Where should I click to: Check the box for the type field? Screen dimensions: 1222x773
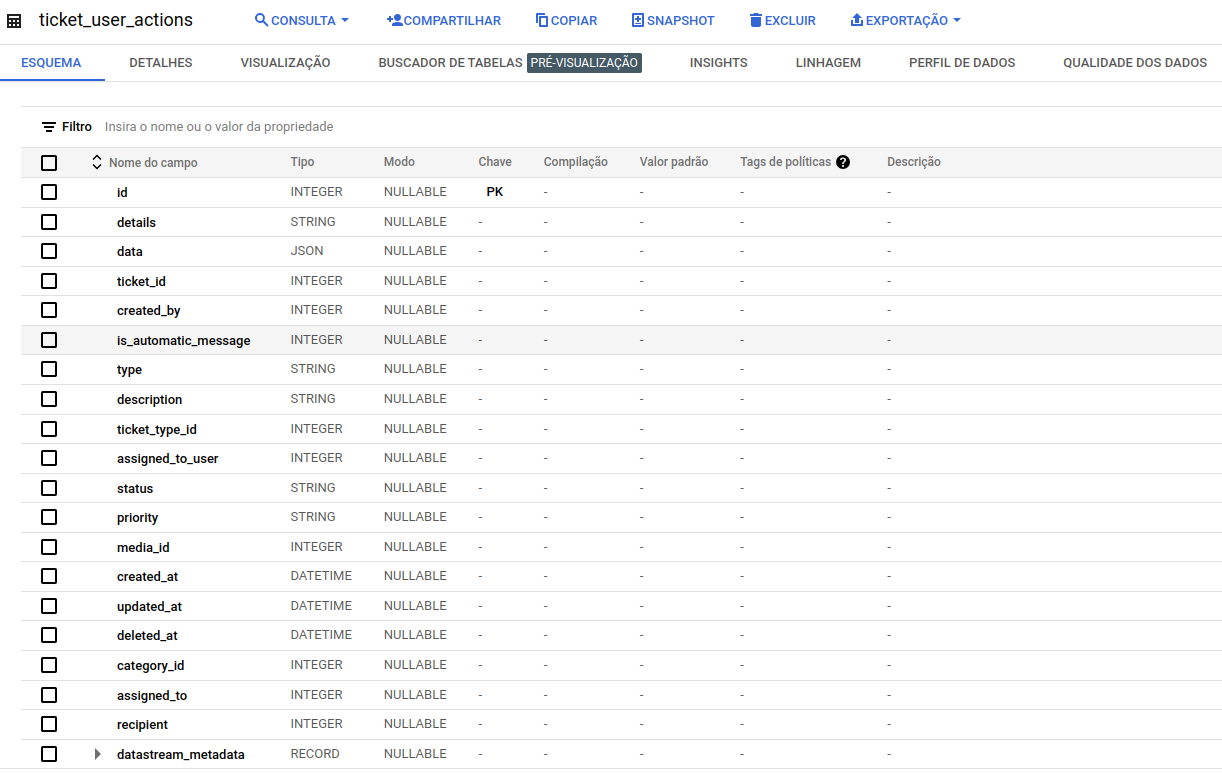coord(49,369)
